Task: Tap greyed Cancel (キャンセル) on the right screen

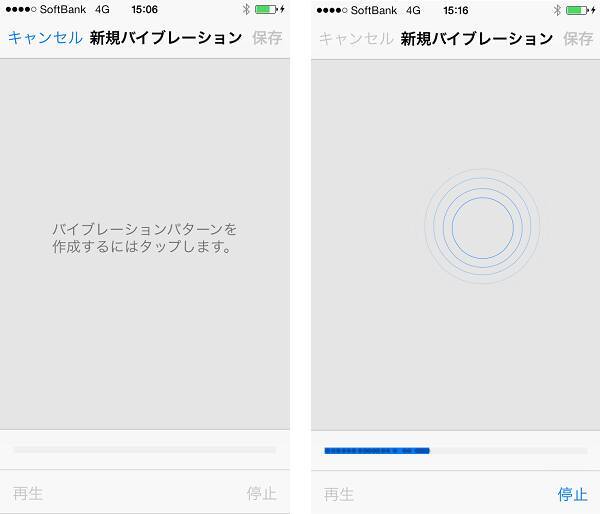Action: coord(356,39)
